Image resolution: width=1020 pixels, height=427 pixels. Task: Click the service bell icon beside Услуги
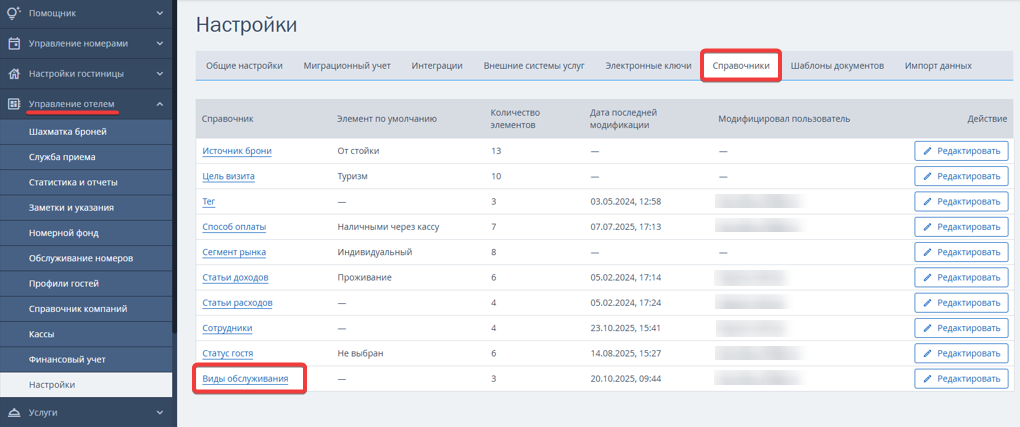[x=14, y=413]
